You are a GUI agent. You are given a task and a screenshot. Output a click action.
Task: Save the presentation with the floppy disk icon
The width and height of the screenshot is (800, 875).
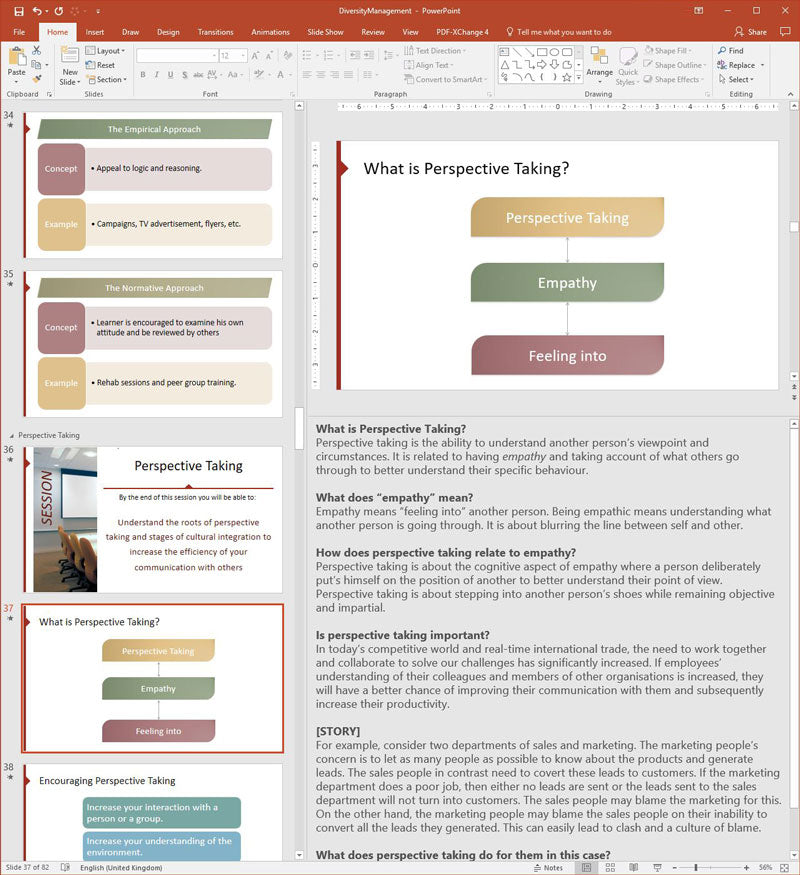click(x=19, y=11)
